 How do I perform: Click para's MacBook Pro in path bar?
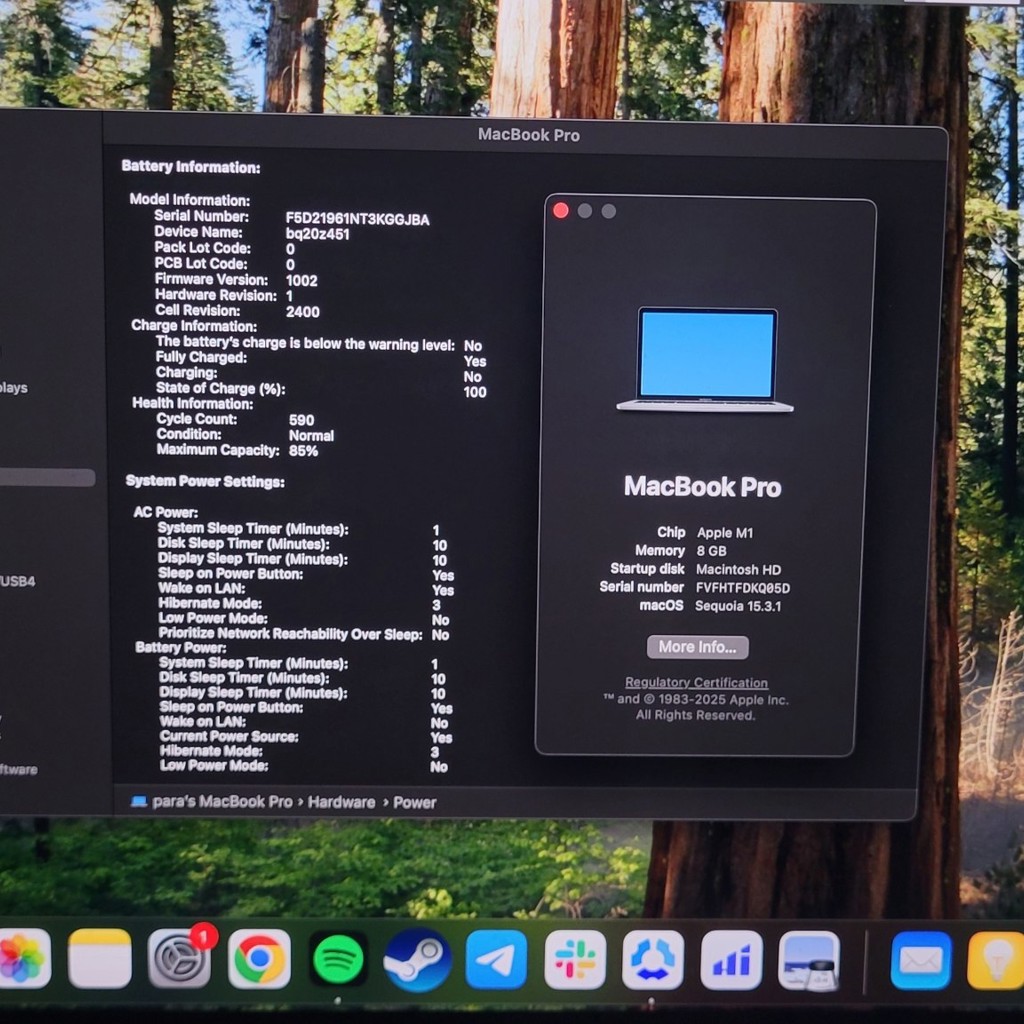[x=222, y=802]
